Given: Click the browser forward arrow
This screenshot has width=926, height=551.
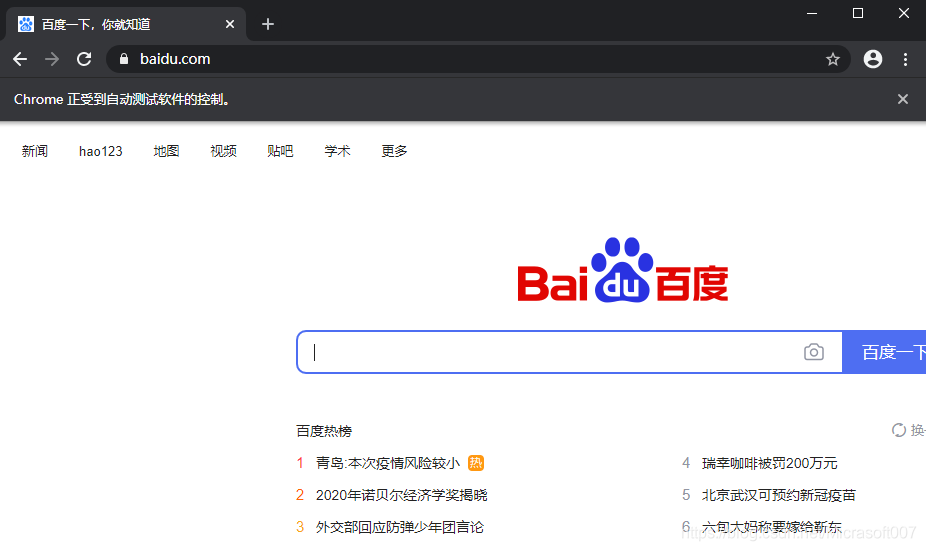Looking at the screenshot, I should point(52,59).
